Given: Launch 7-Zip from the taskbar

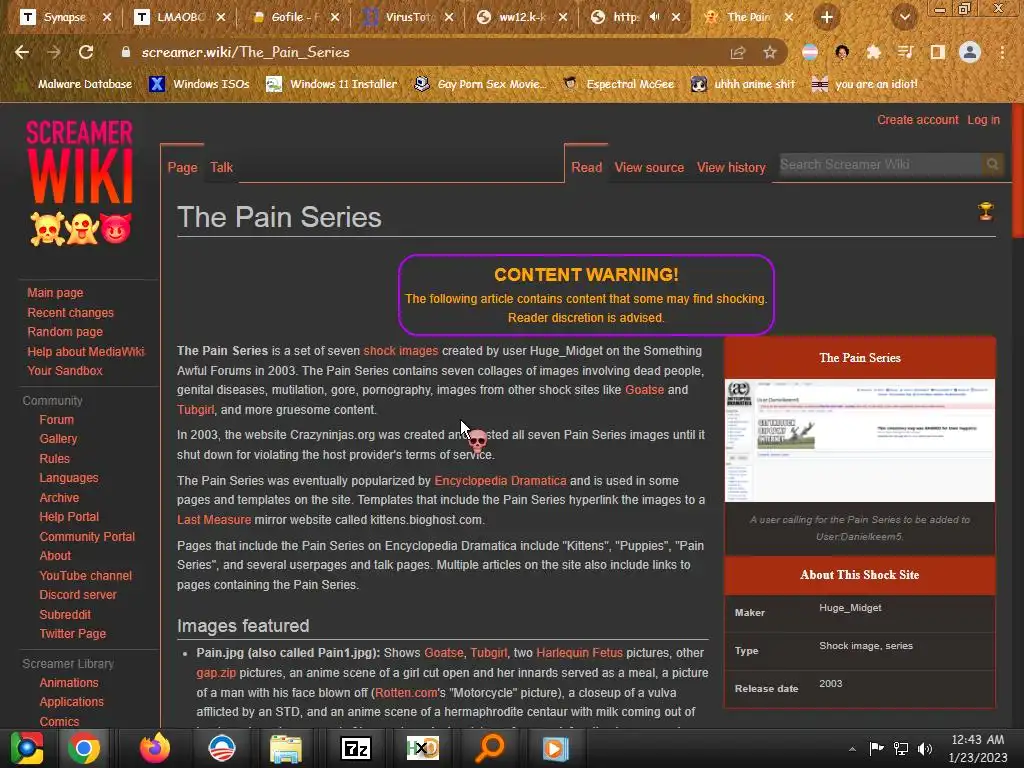Looking at the screenshot, I should (x=356, y=748).
